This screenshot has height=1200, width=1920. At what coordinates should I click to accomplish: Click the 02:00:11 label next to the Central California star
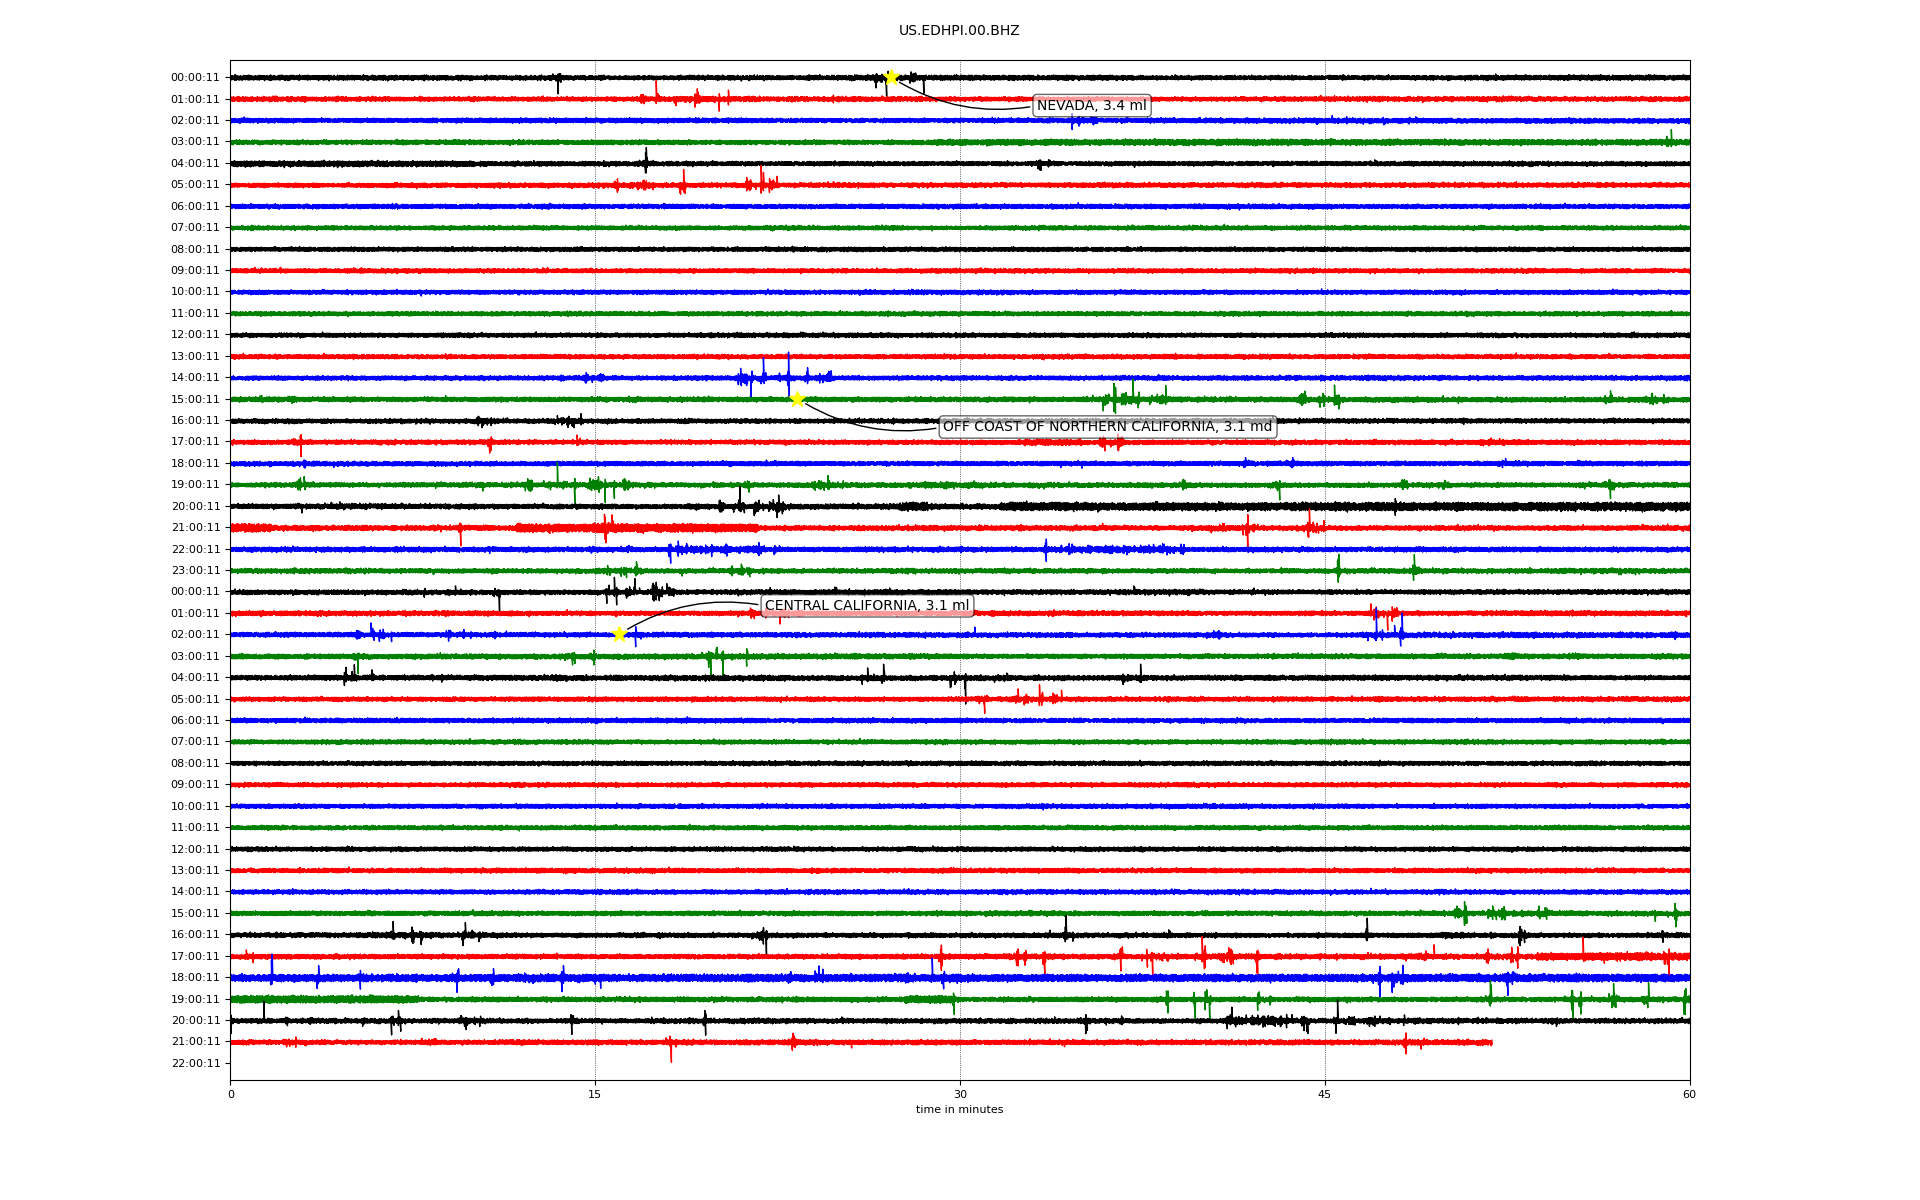[x=195, y=635]
